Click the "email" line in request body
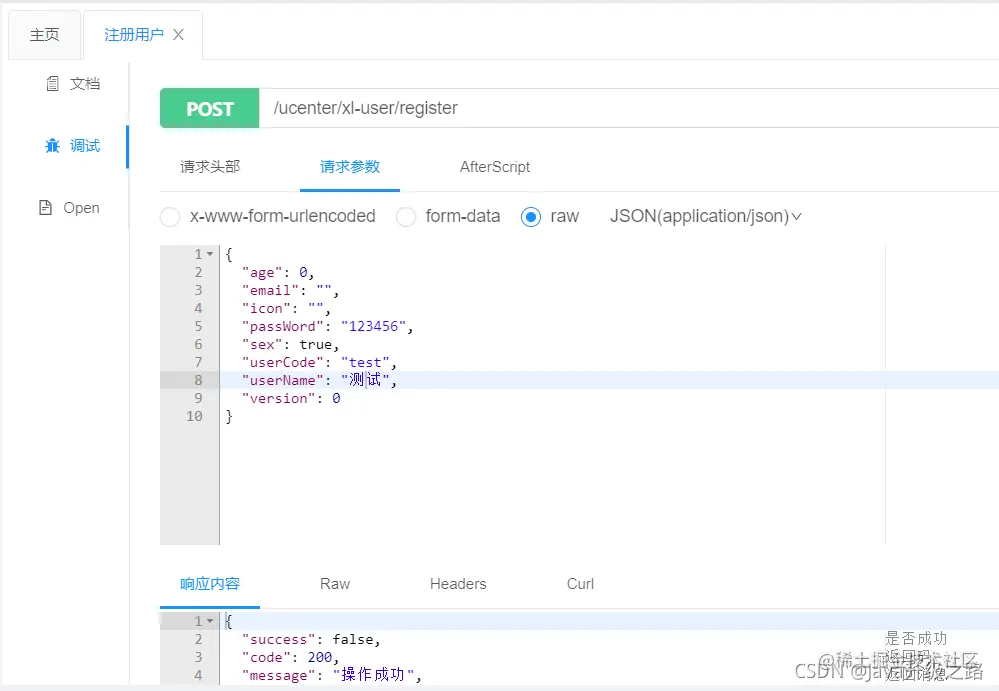This screenshot has width=999, height=691. click(291, 290)
